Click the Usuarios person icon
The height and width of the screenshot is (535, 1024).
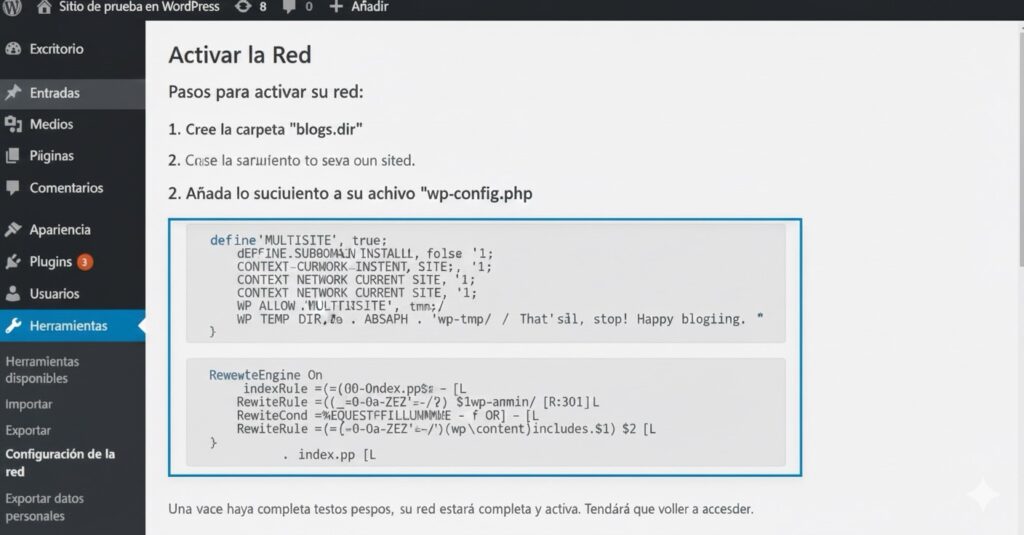pyautogui.click(x=13, y=294)
